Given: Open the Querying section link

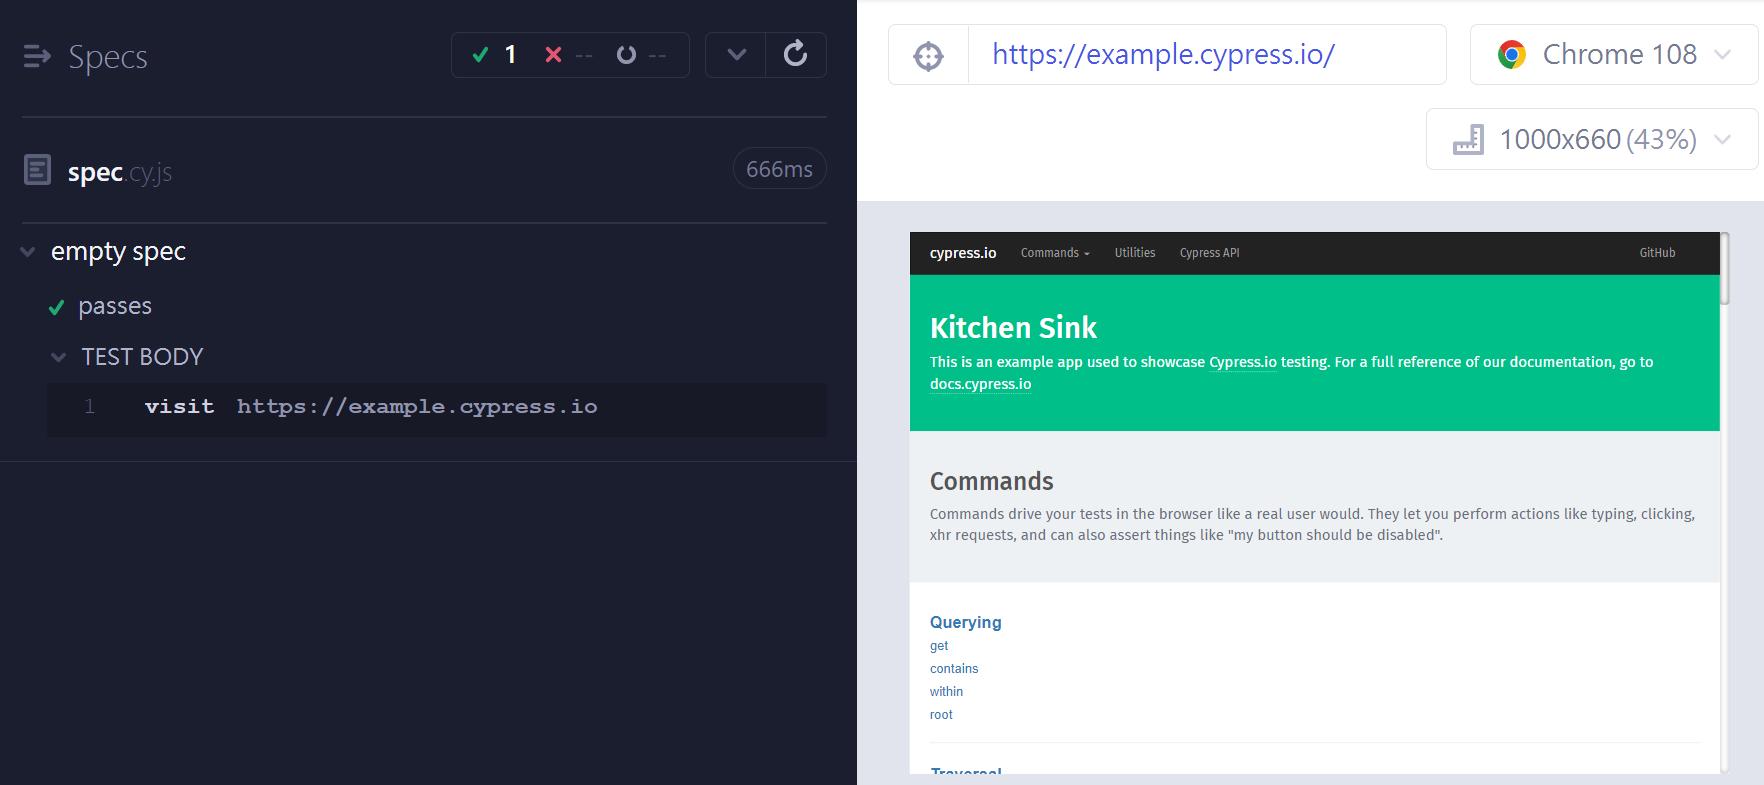Looking at the screenshot, I should click(965, 622).
